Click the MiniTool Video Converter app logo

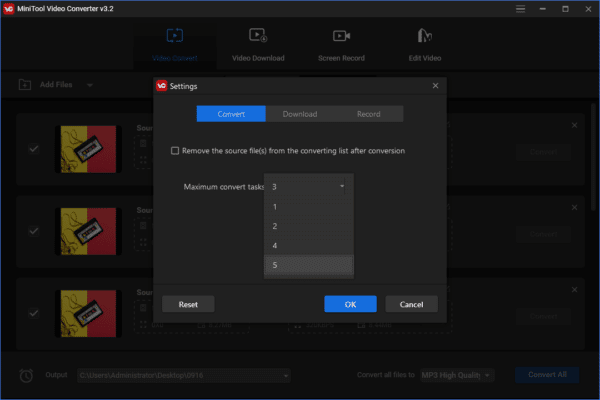pyautogui.click(x=8, y=8)
